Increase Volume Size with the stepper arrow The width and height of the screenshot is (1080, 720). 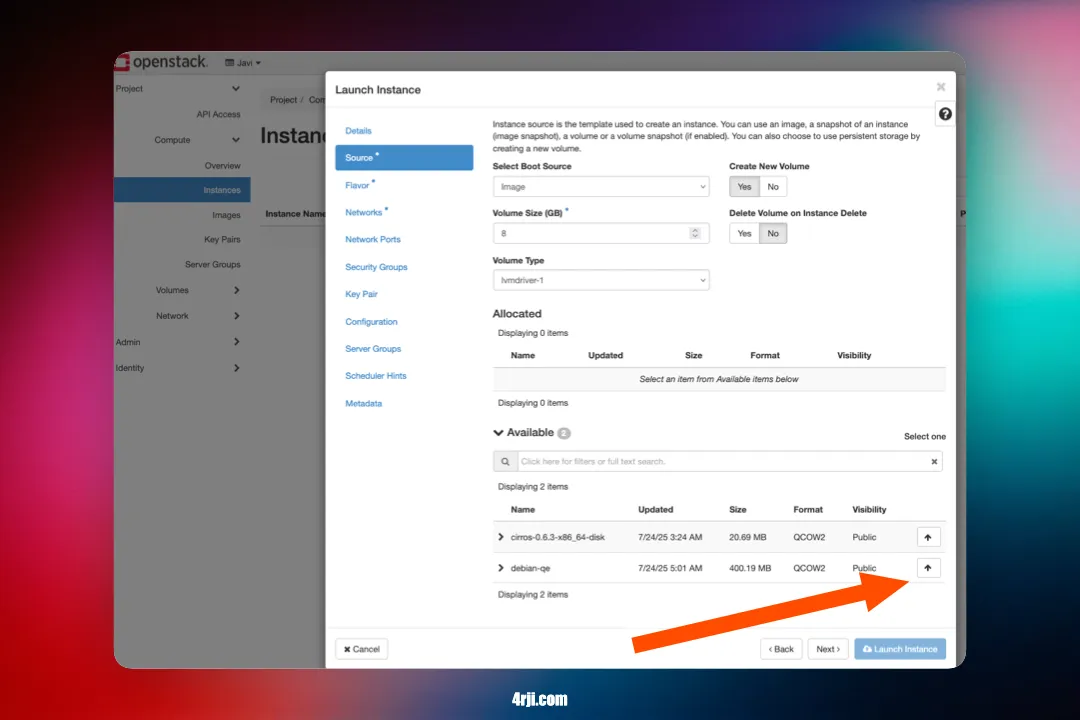(696, 228)
